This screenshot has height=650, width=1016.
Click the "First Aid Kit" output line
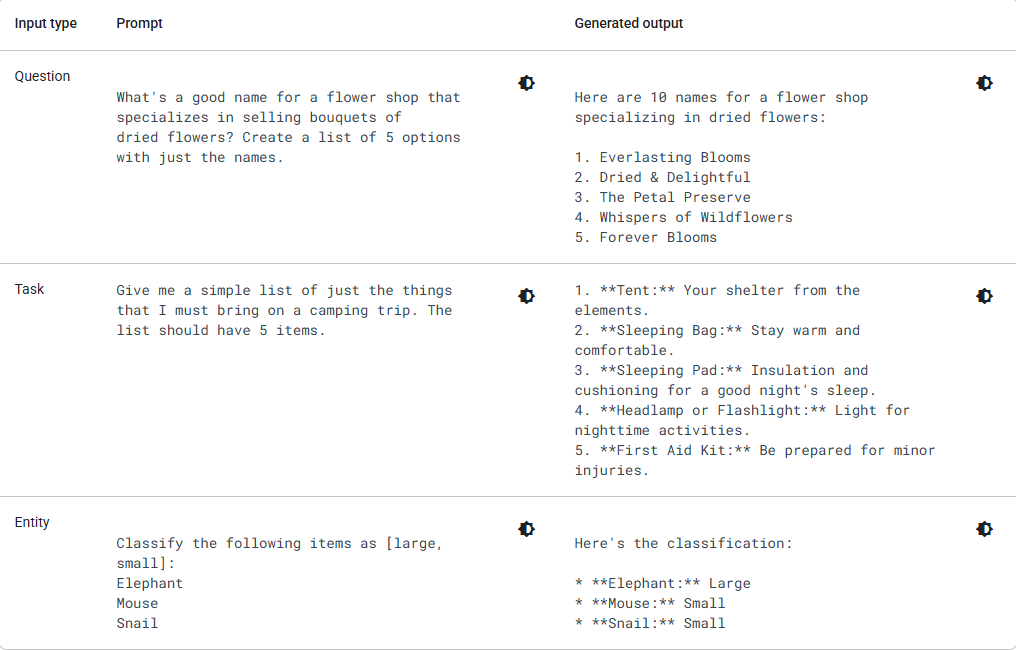(754, 450)
